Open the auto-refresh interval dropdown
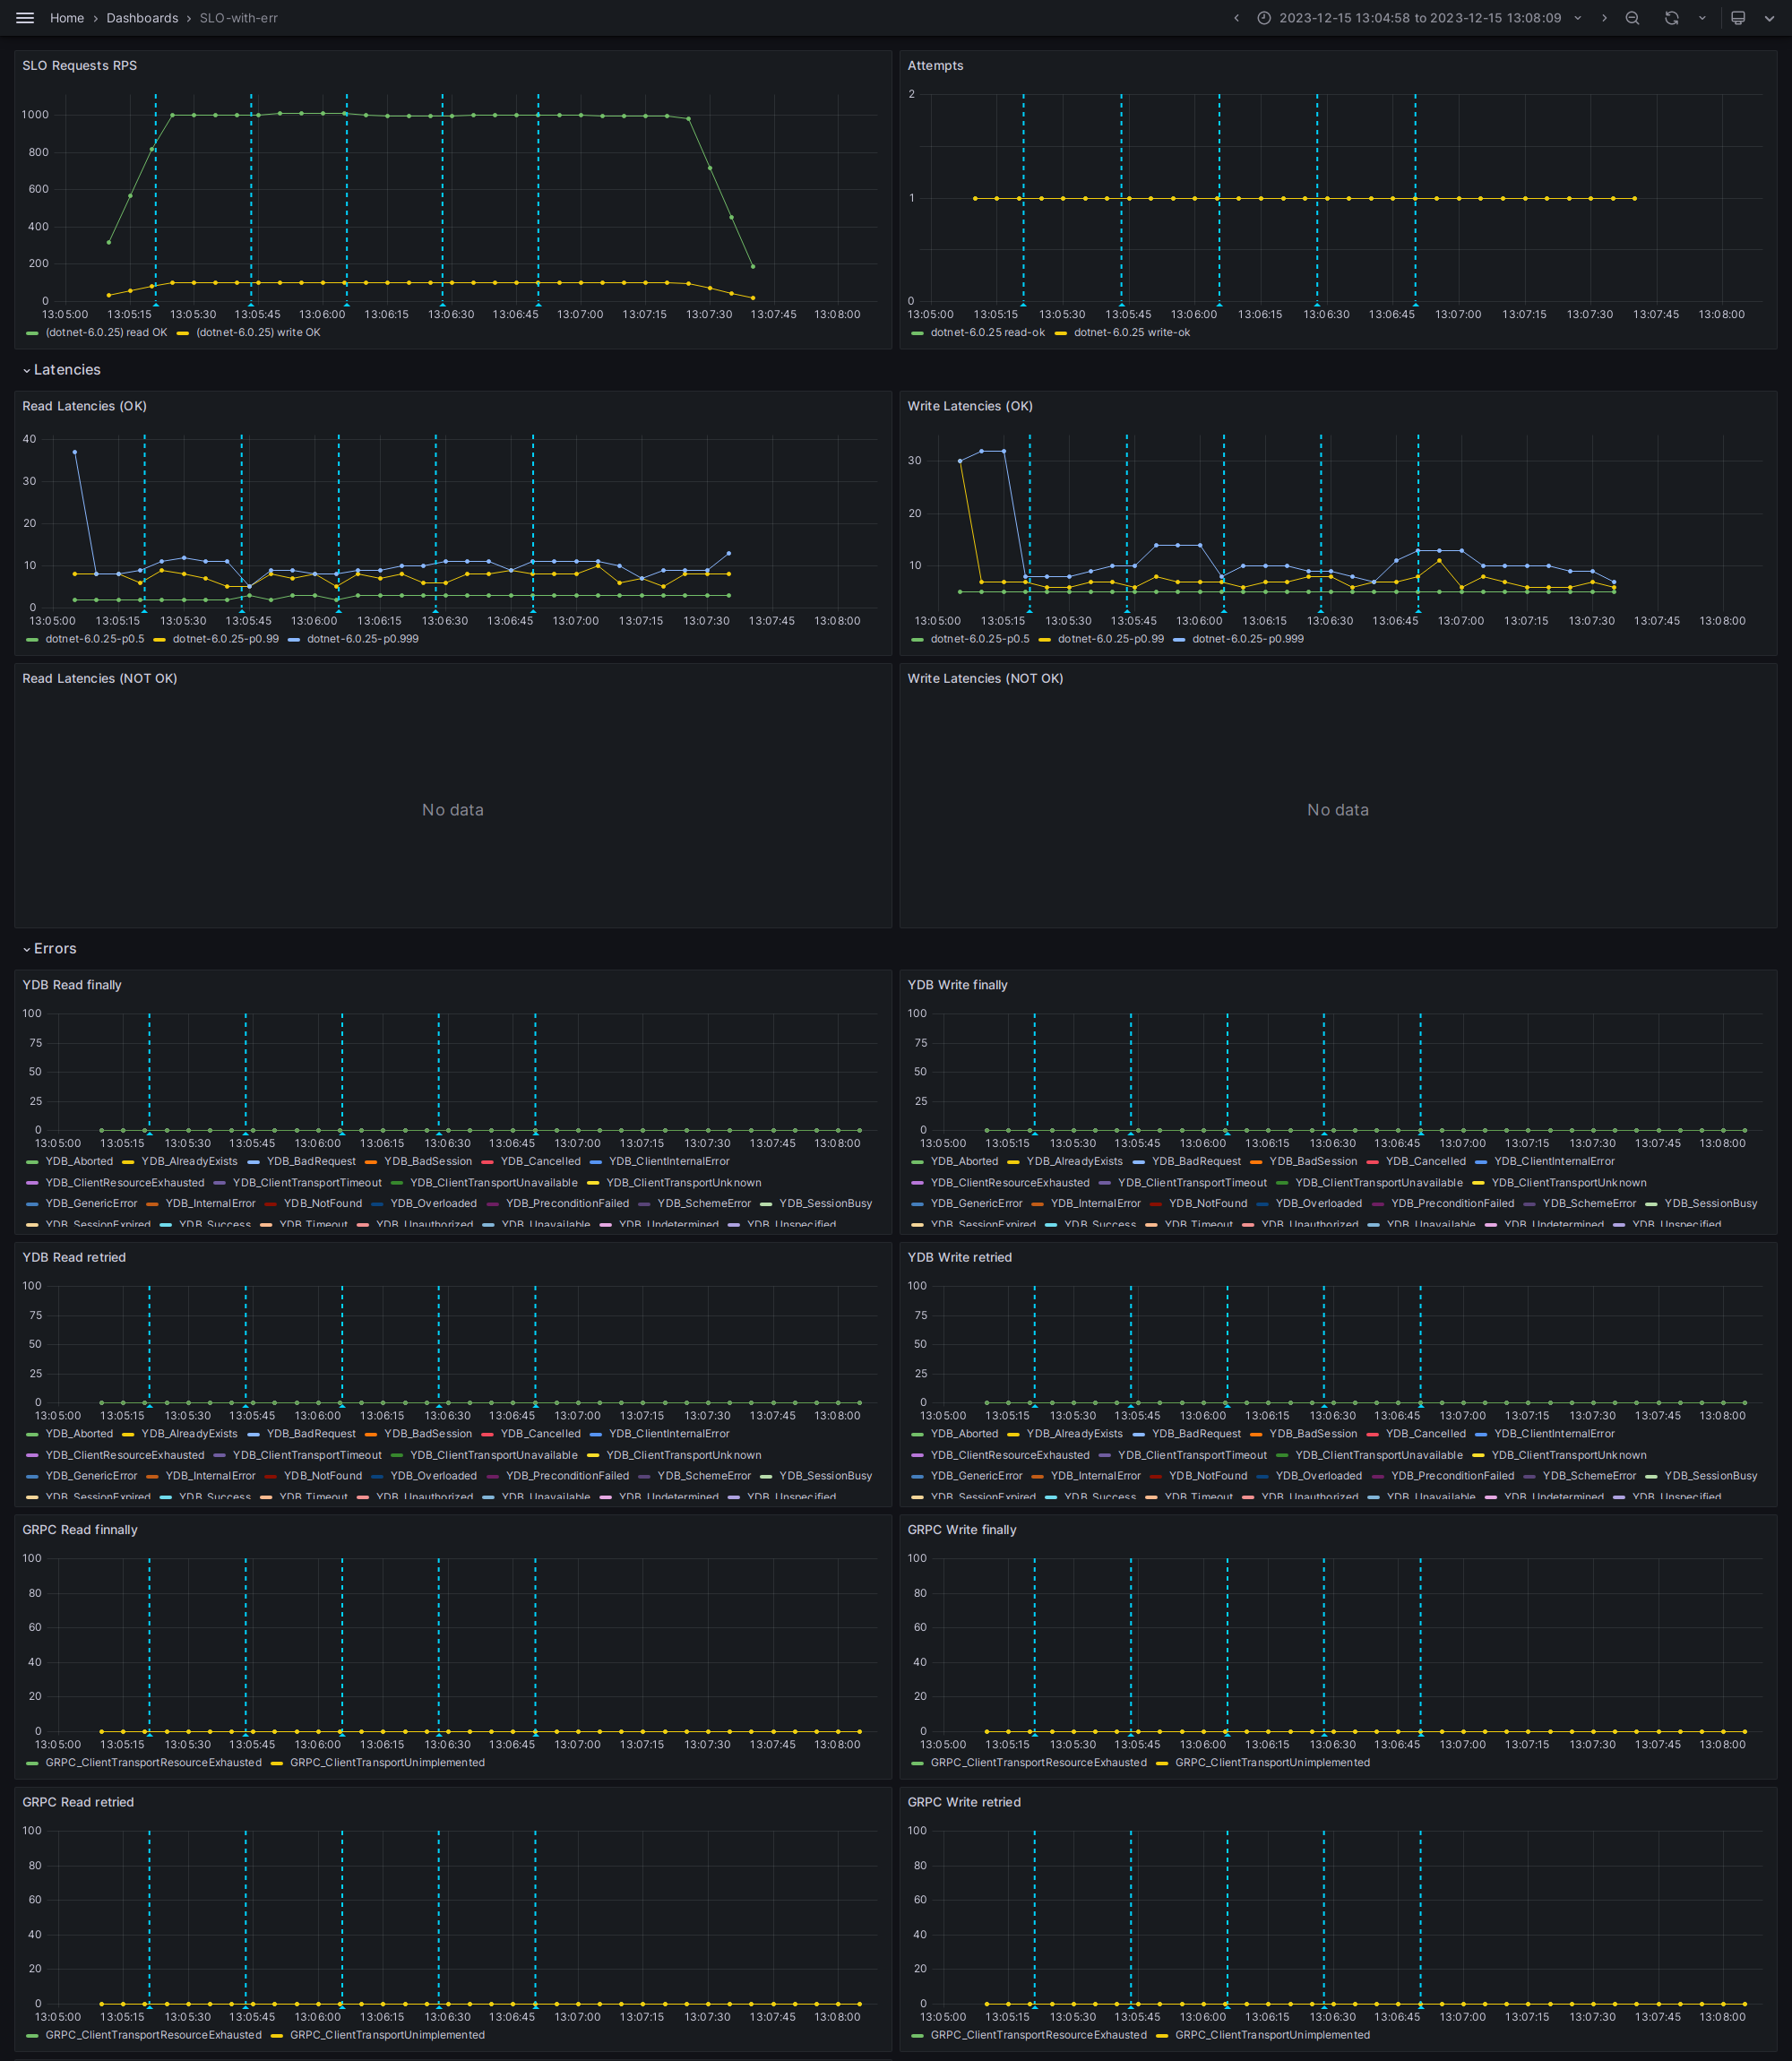1792x2061 pixels. coord(1702,18)
